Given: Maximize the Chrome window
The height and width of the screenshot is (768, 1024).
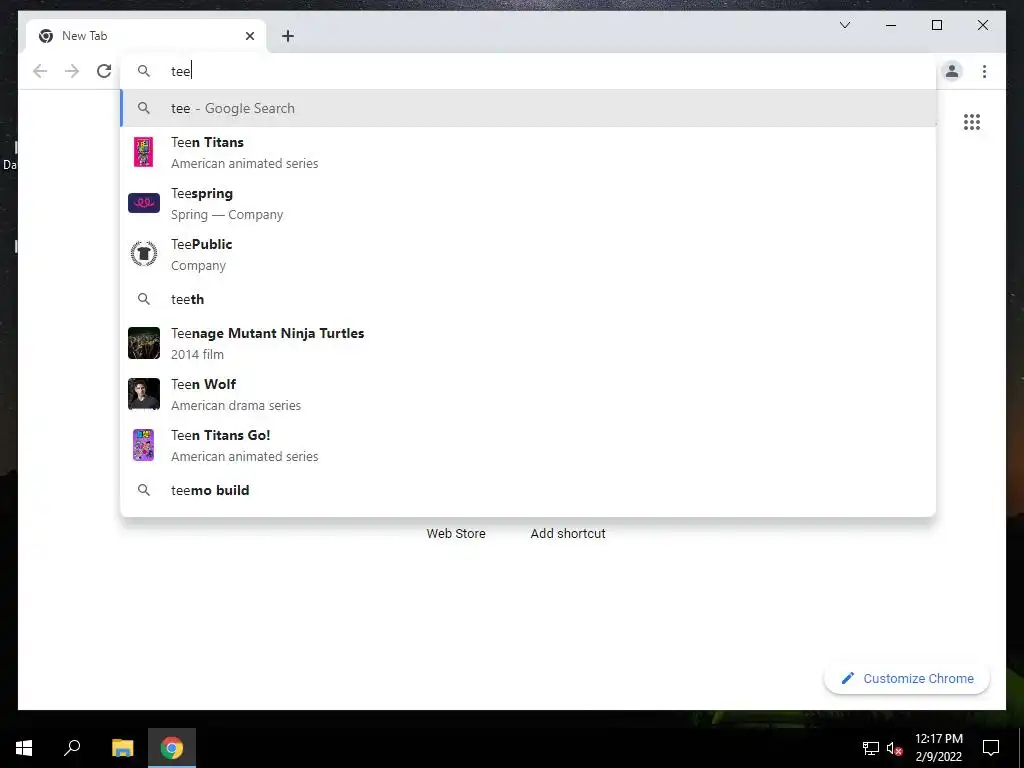Looking at the screenshot, I should tap(936, 25).
